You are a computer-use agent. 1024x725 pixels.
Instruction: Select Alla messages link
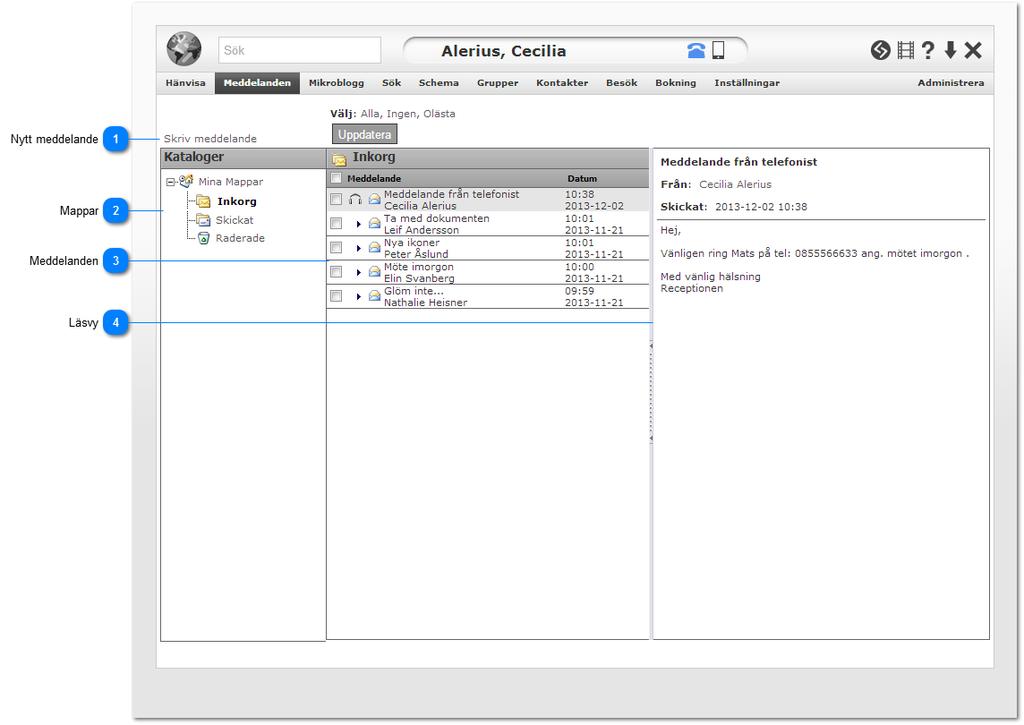(x=370, y=114)
